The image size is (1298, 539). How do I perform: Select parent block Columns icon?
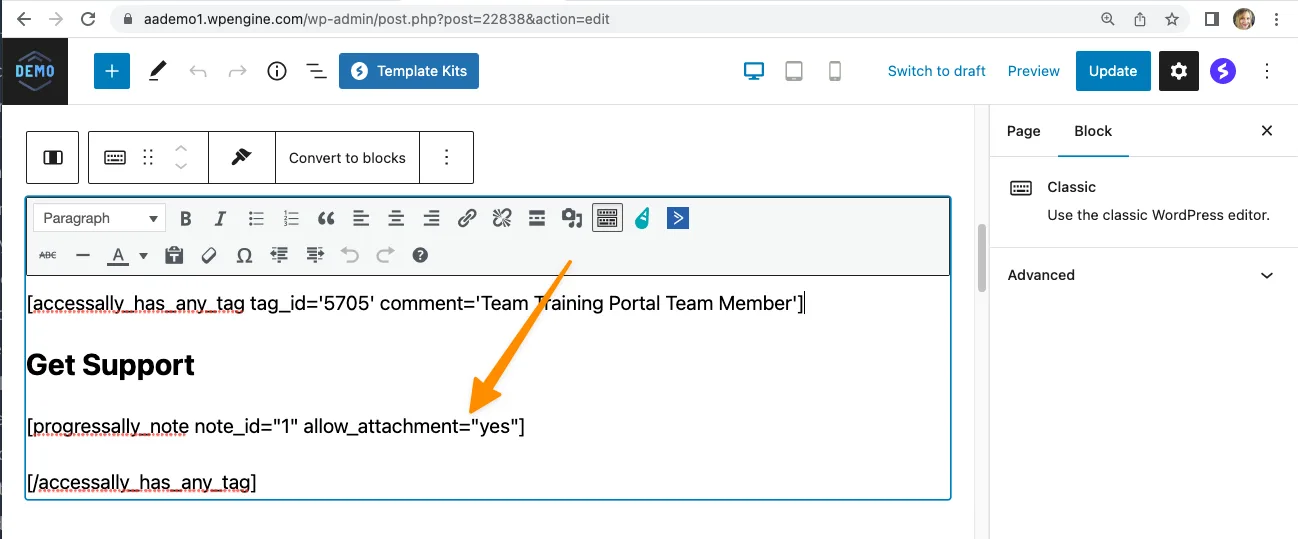pos(53,157)
